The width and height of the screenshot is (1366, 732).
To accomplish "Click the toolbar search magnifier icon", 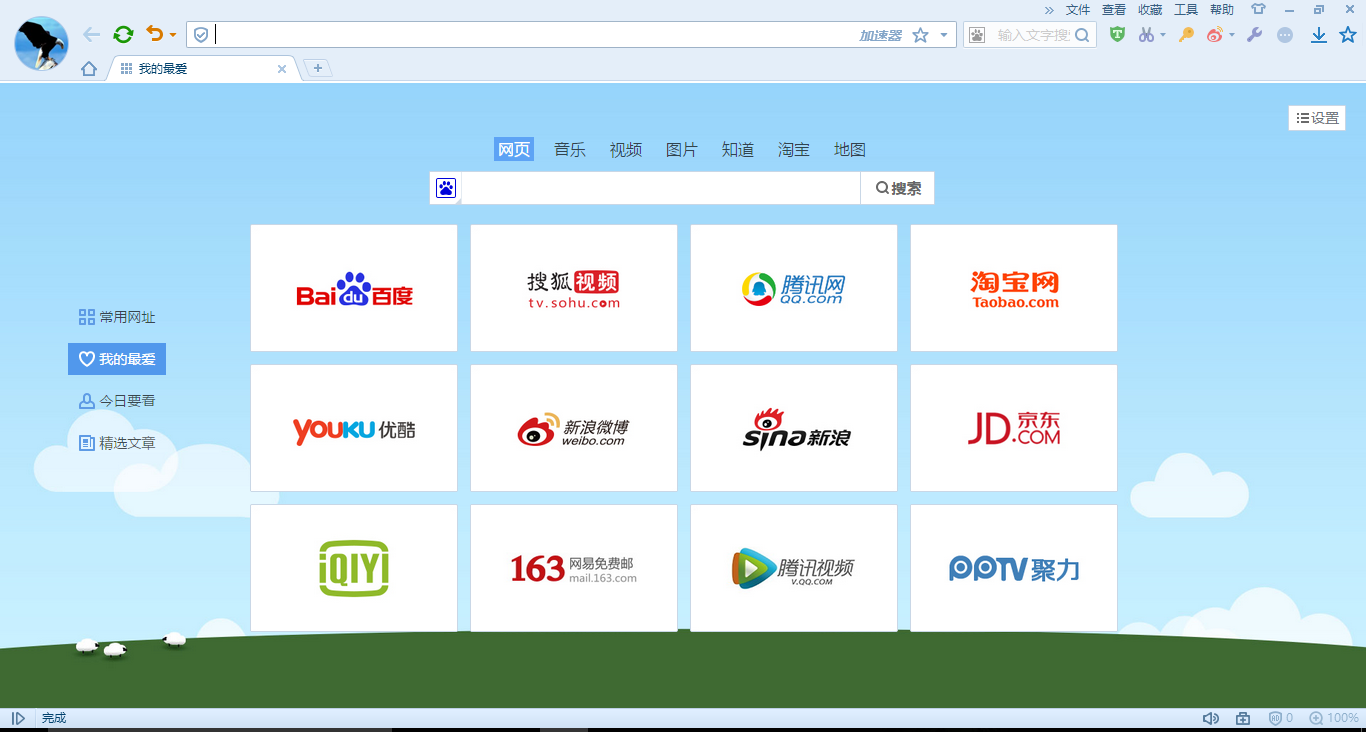I will 1082,35.
